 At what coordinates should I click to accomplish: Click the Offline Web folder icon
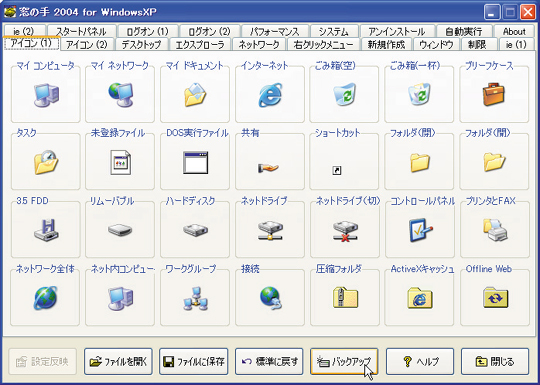click(495, 298)
